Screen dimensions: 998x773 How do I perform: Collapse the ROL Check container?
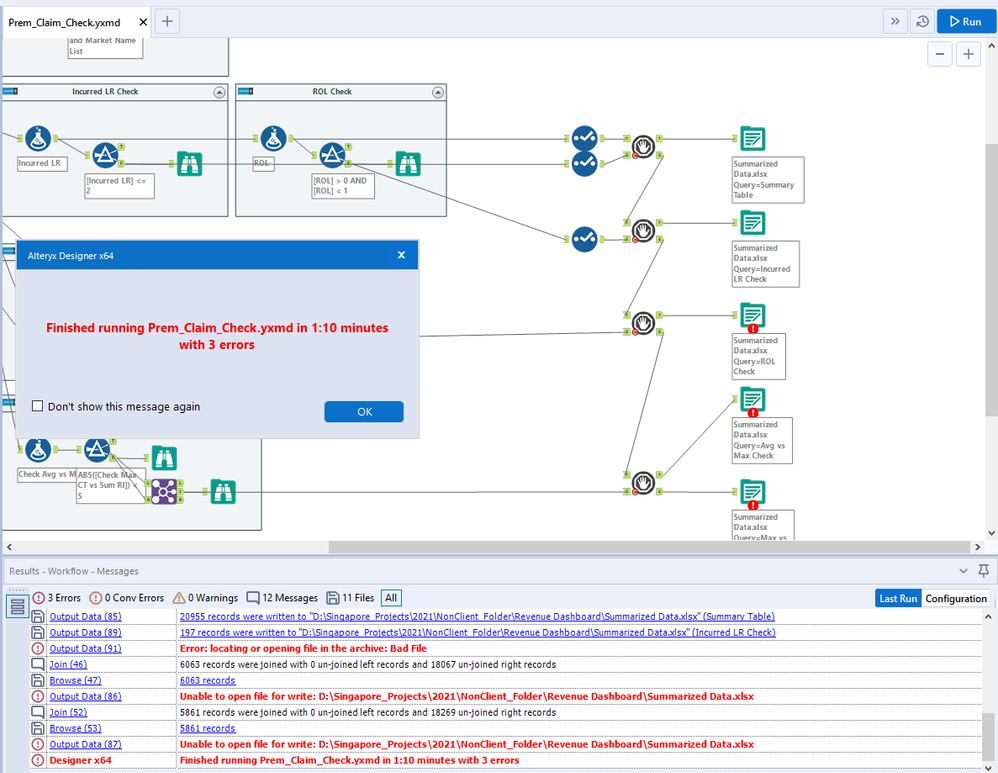[438, 92]
